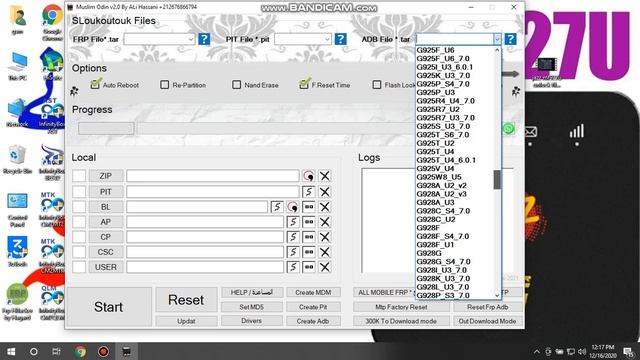Click the Reset button
This screenshot has width=640, height=360.
pyautogui.click(x=186, y=300)
